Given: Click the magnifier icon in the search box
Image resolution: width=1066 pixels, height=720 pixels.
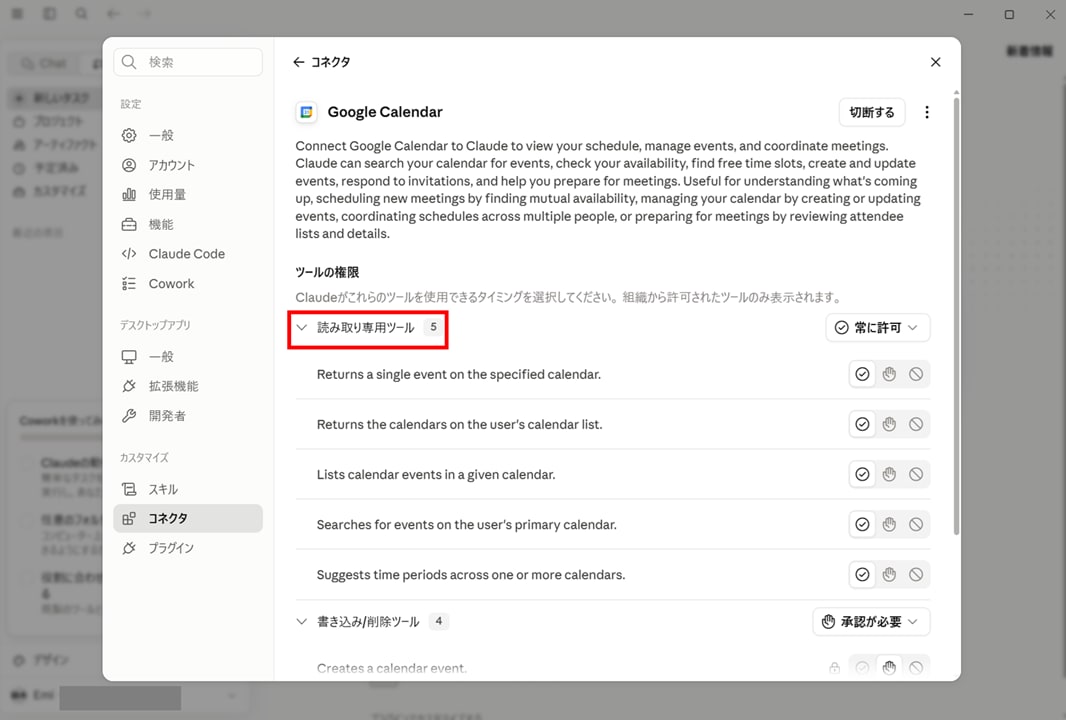Looking at the screenshot, I should point(129,62).
